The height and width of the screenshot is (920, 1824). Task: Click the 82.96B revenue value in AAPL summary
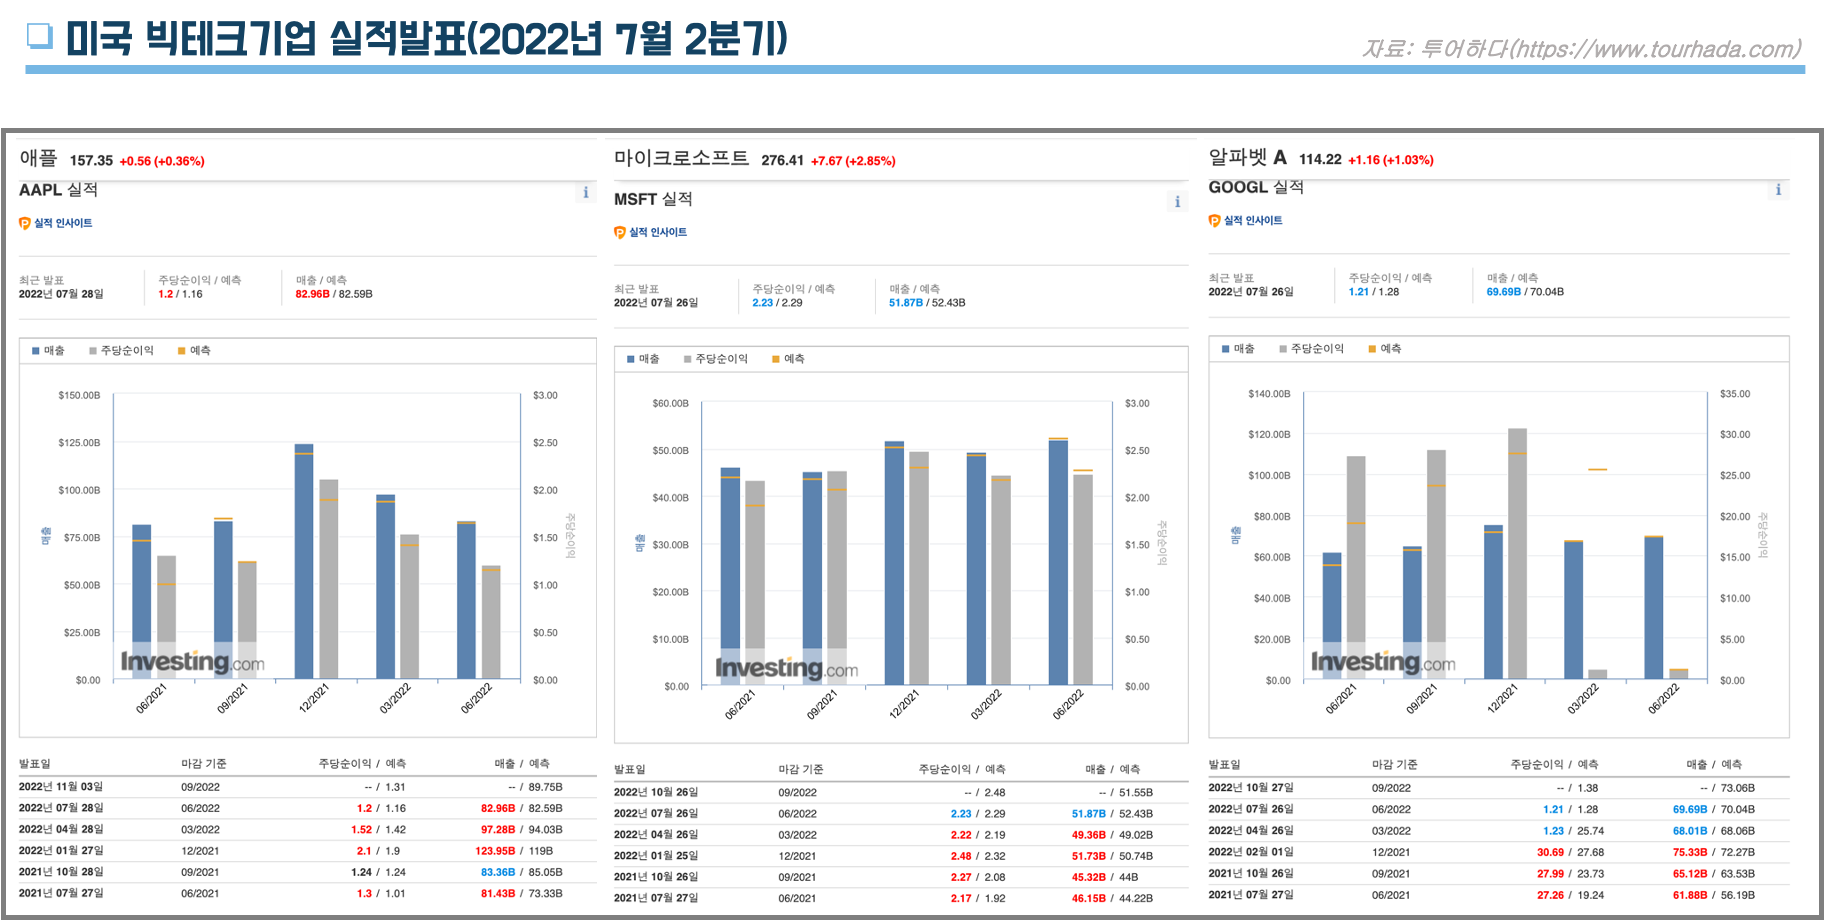pyautogui.click(x=312, y=294)
